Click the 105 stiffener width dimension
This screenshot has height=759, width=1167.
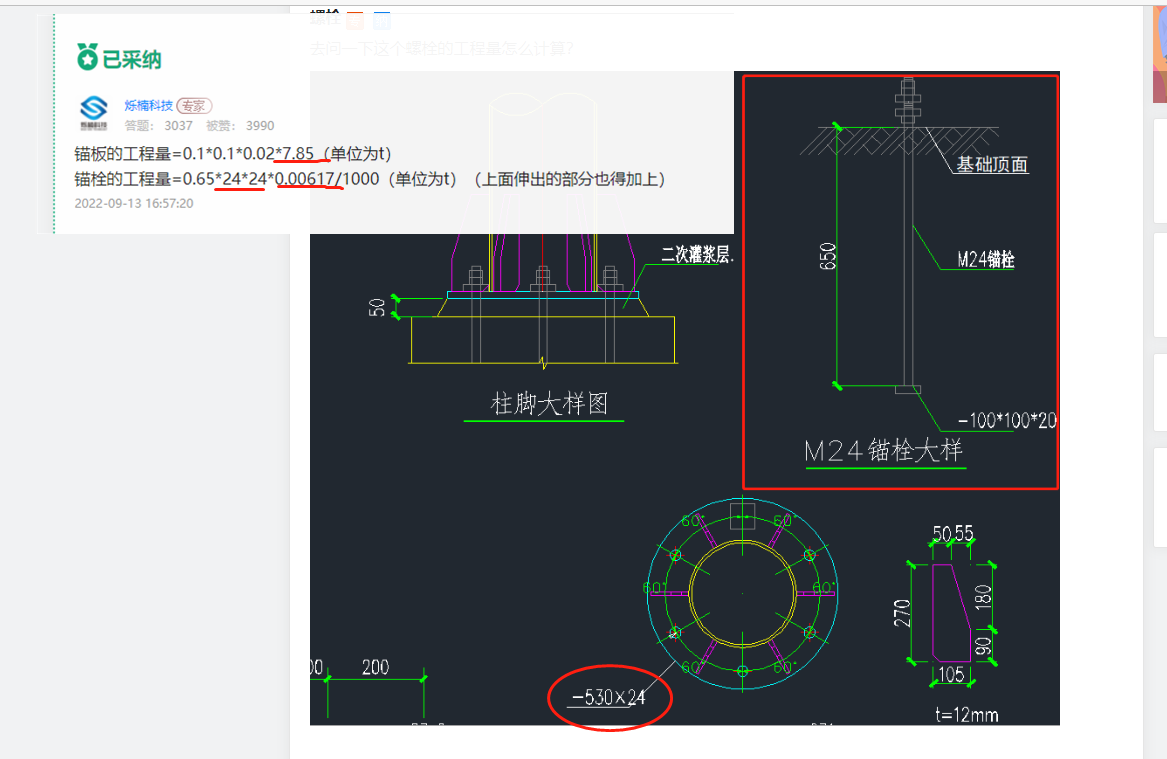950,674
